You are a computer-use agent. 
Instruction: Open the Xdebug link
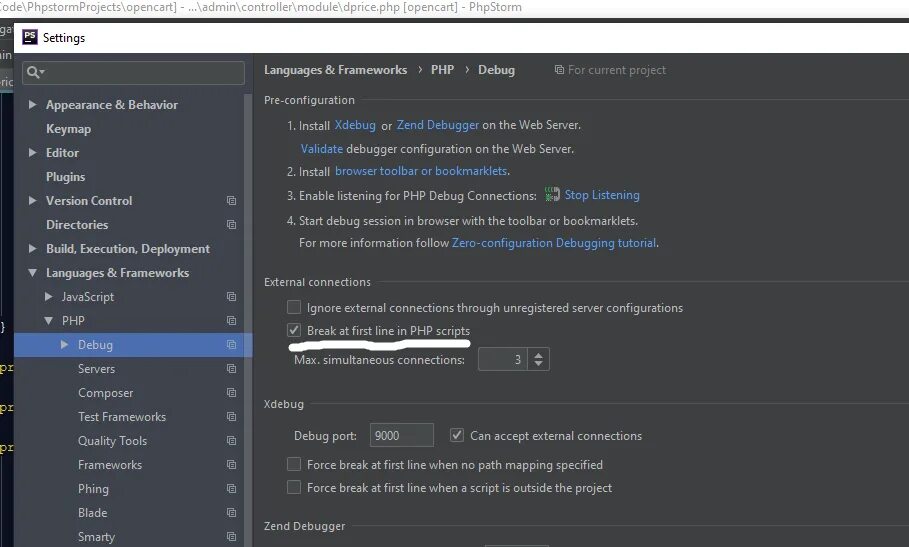click(x=355, y=125)
